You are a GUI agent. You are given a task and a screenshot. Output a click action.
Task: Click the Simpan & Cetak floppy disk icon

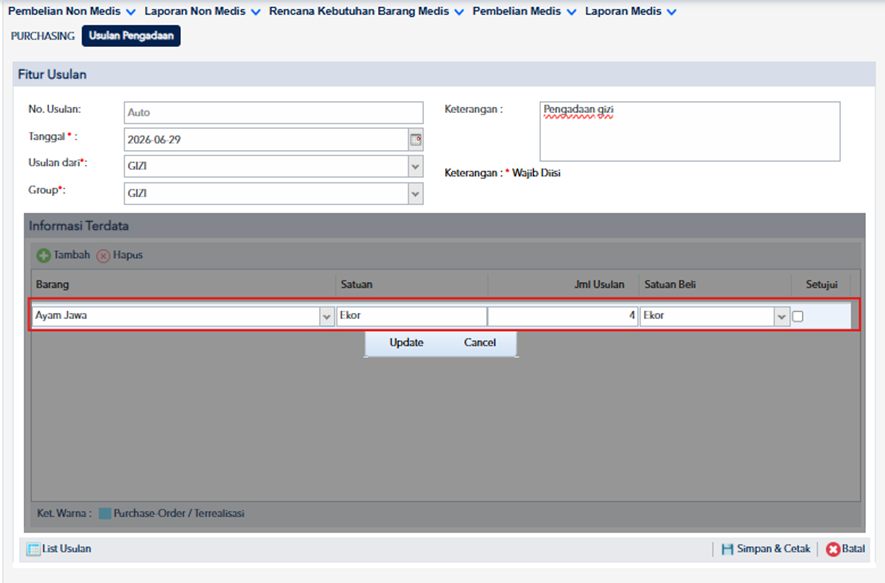[x=728, y=549]
